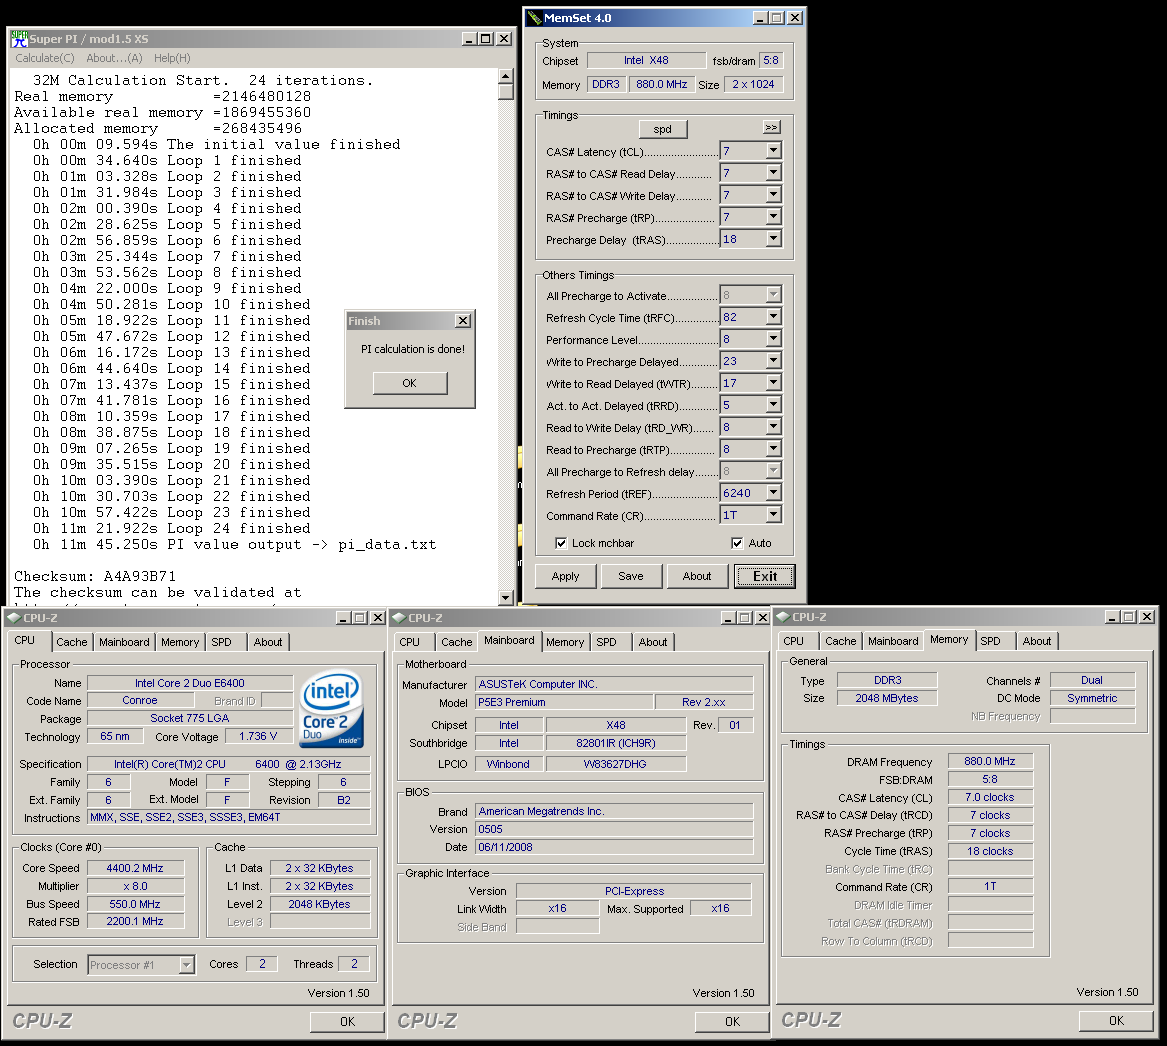This screenshot has height=1046, width=1167.
Task: Switch to Memory tab in left CPU-Z window
Action: point(180,642)
